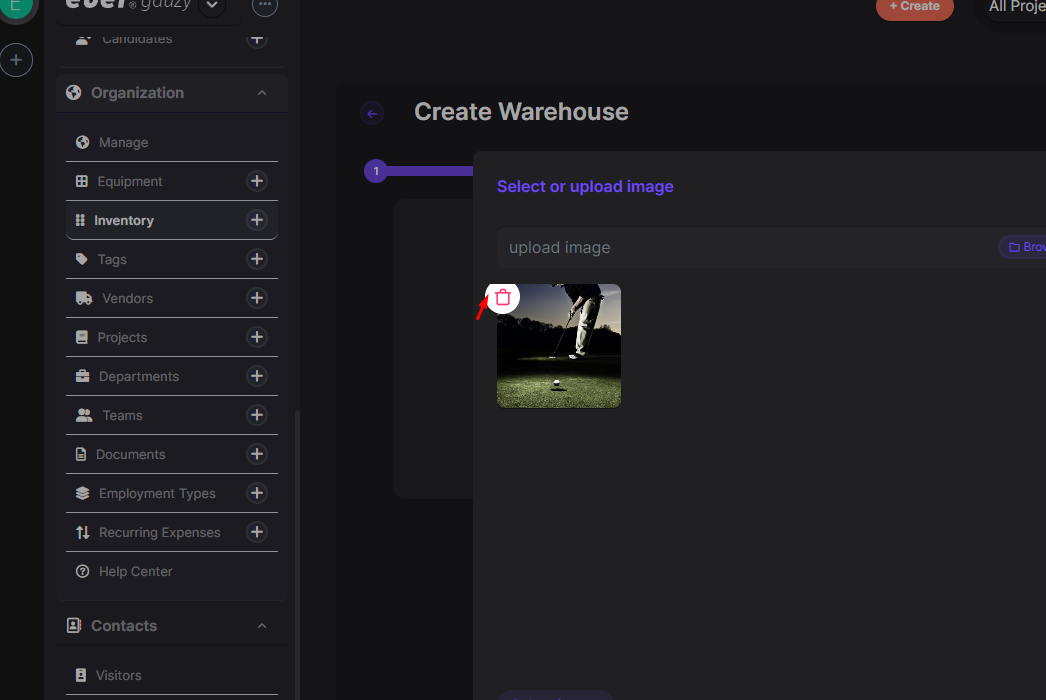Collapse the Contacts section chevron

[262, 626]
